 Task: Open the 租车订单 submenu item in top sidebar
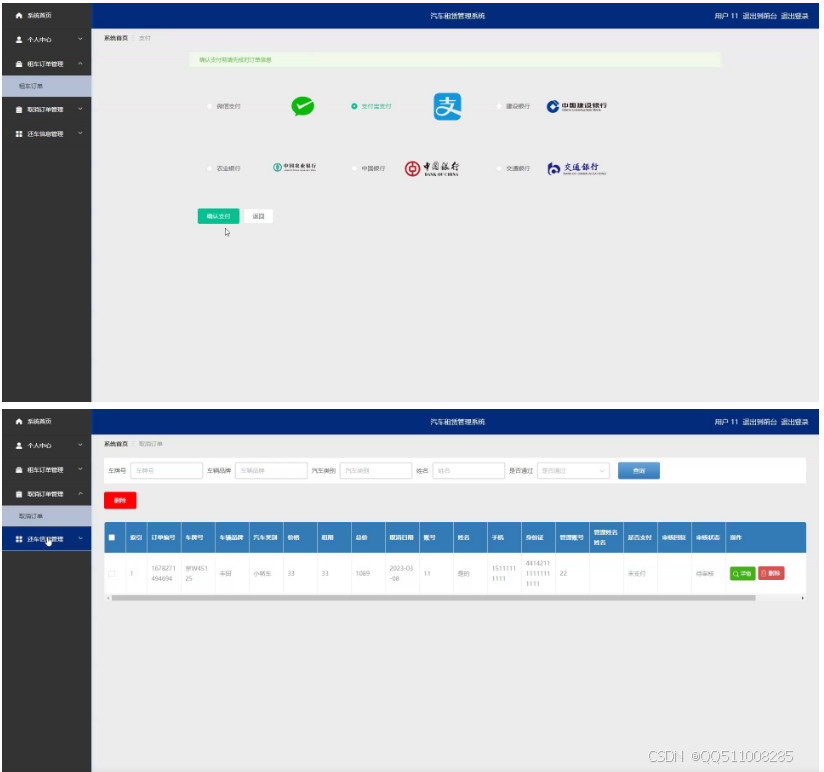[x=47, y=86]
